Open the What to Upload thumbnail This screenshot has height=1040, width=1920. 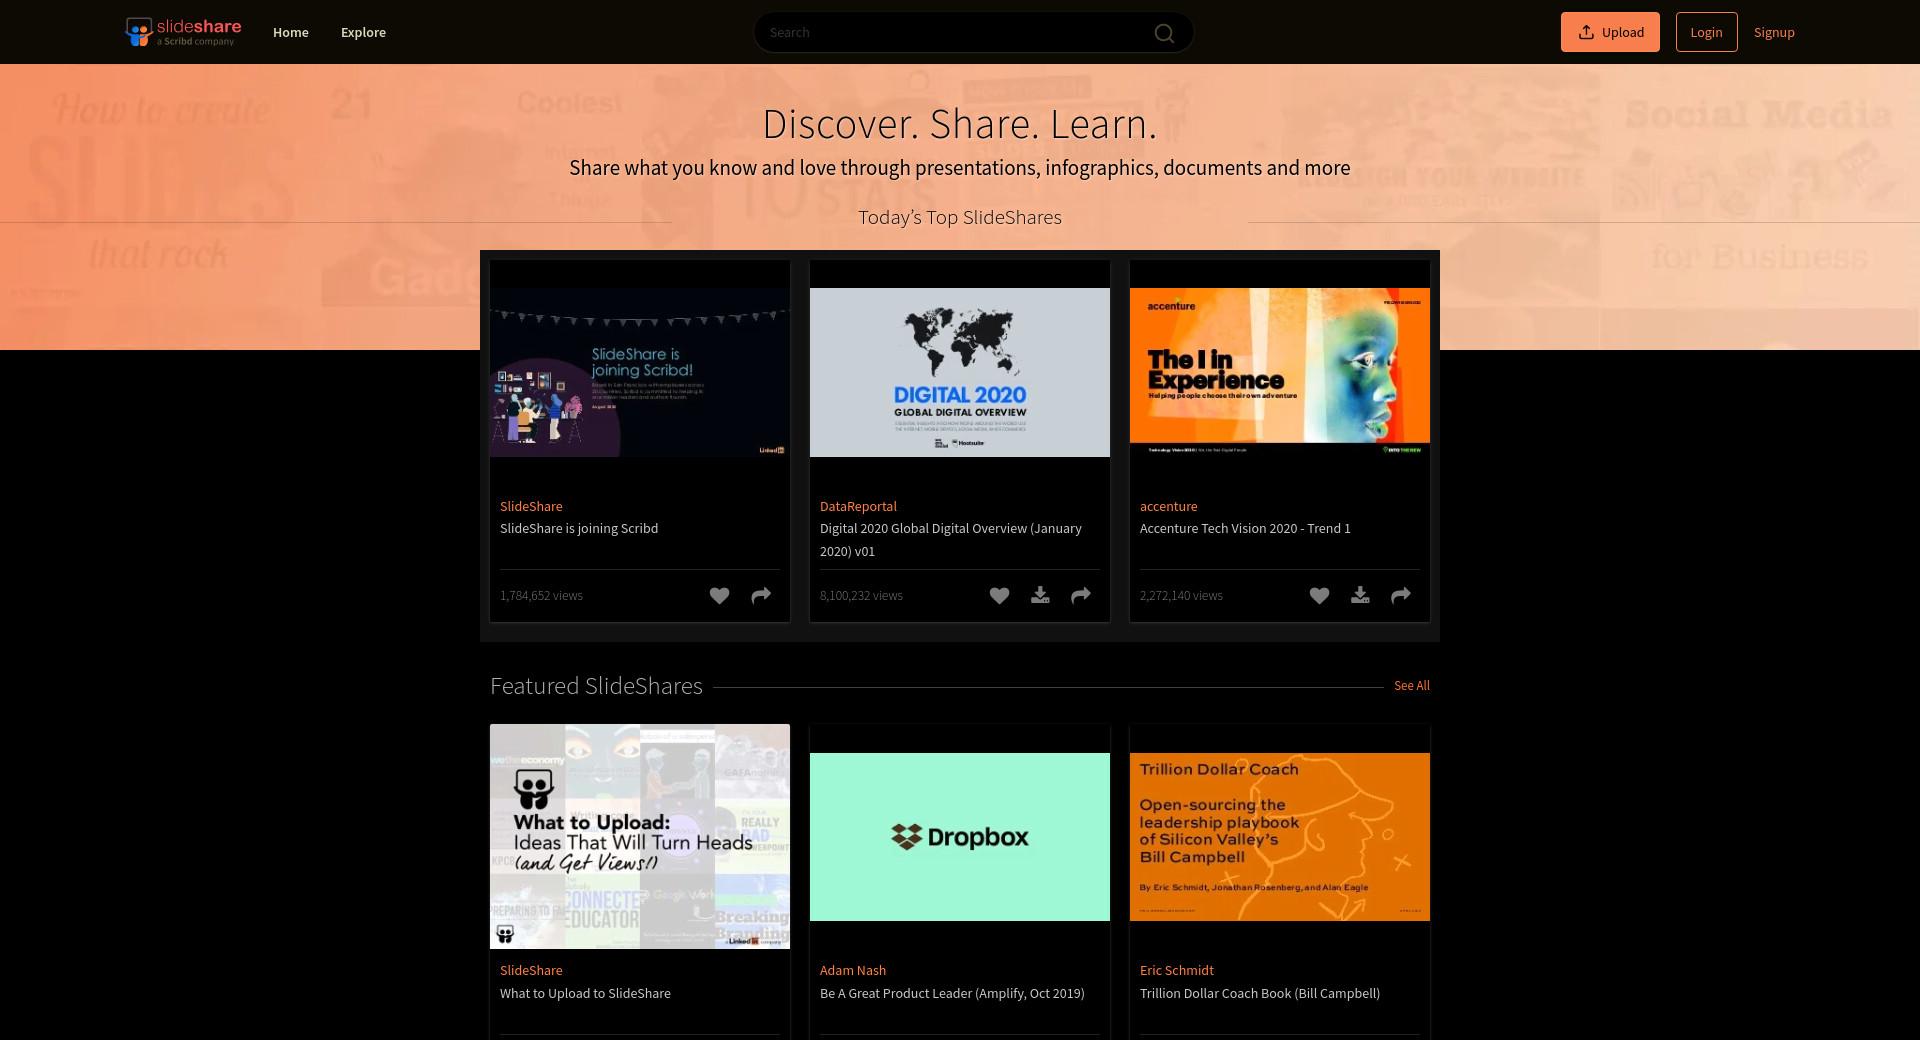coord(640,836)
